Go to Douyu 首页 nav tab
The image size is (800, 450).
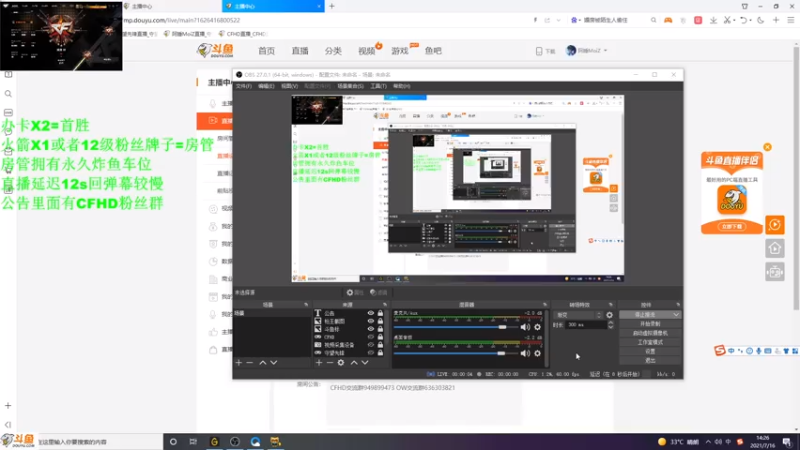(266, 51)
